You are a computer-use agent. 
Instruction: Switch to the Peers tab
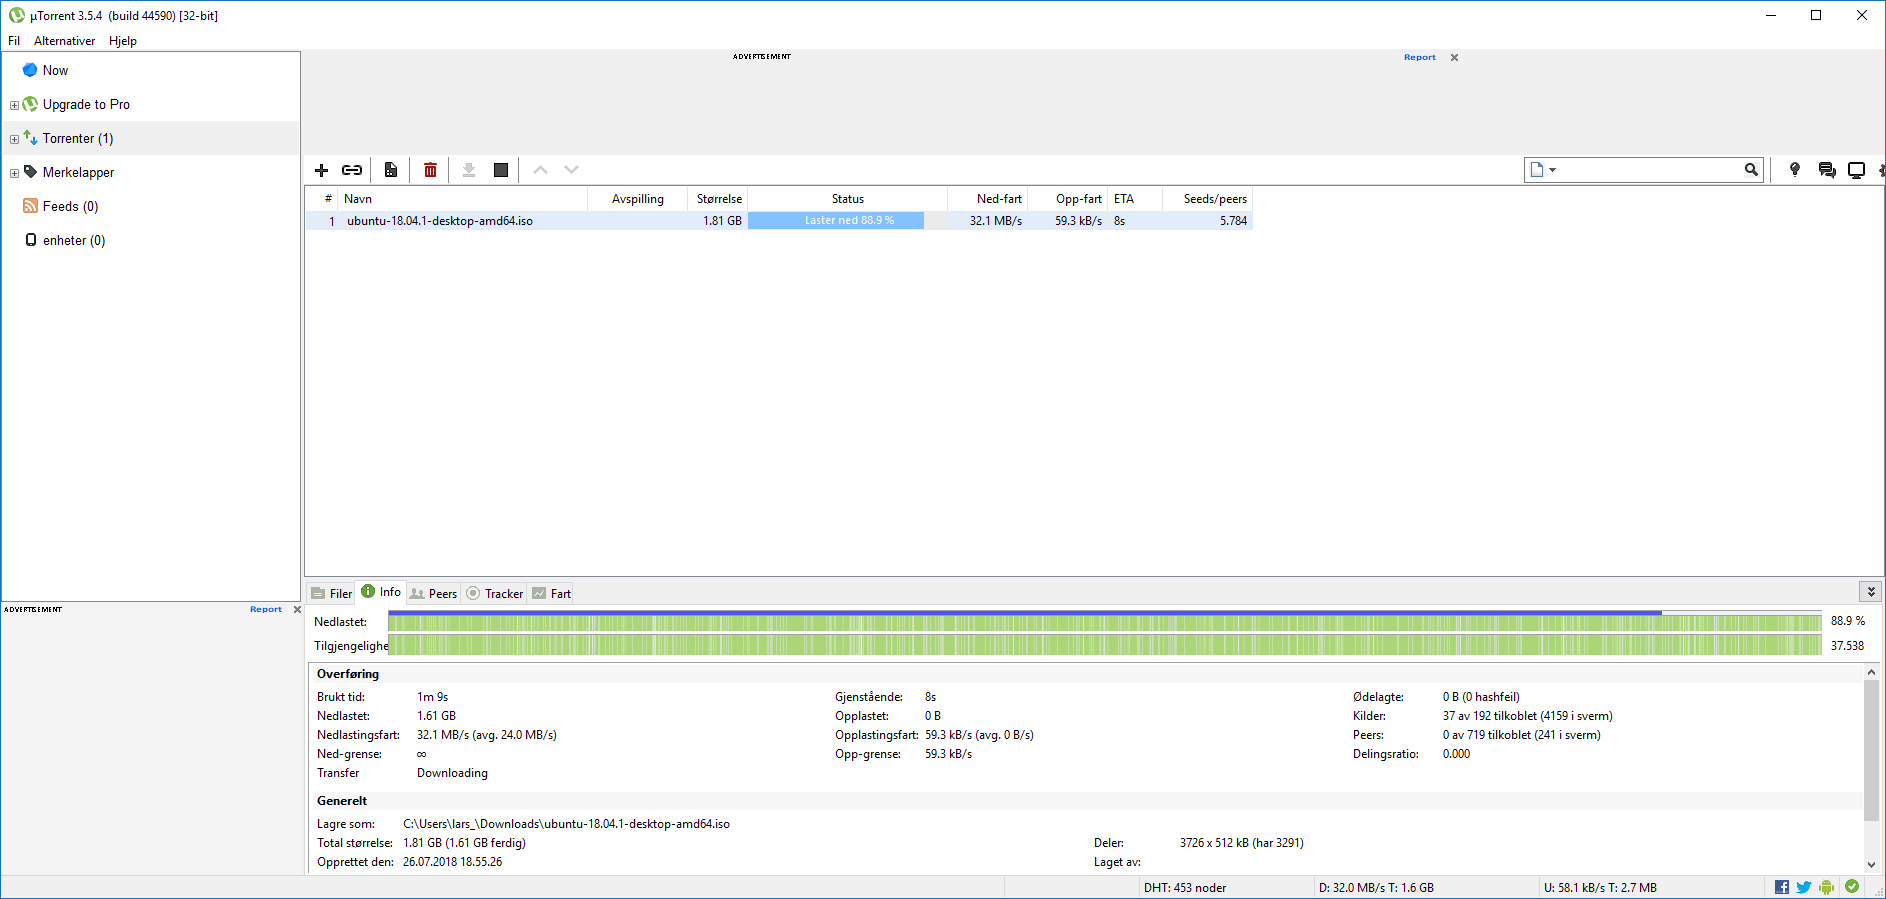click(434, 593)
